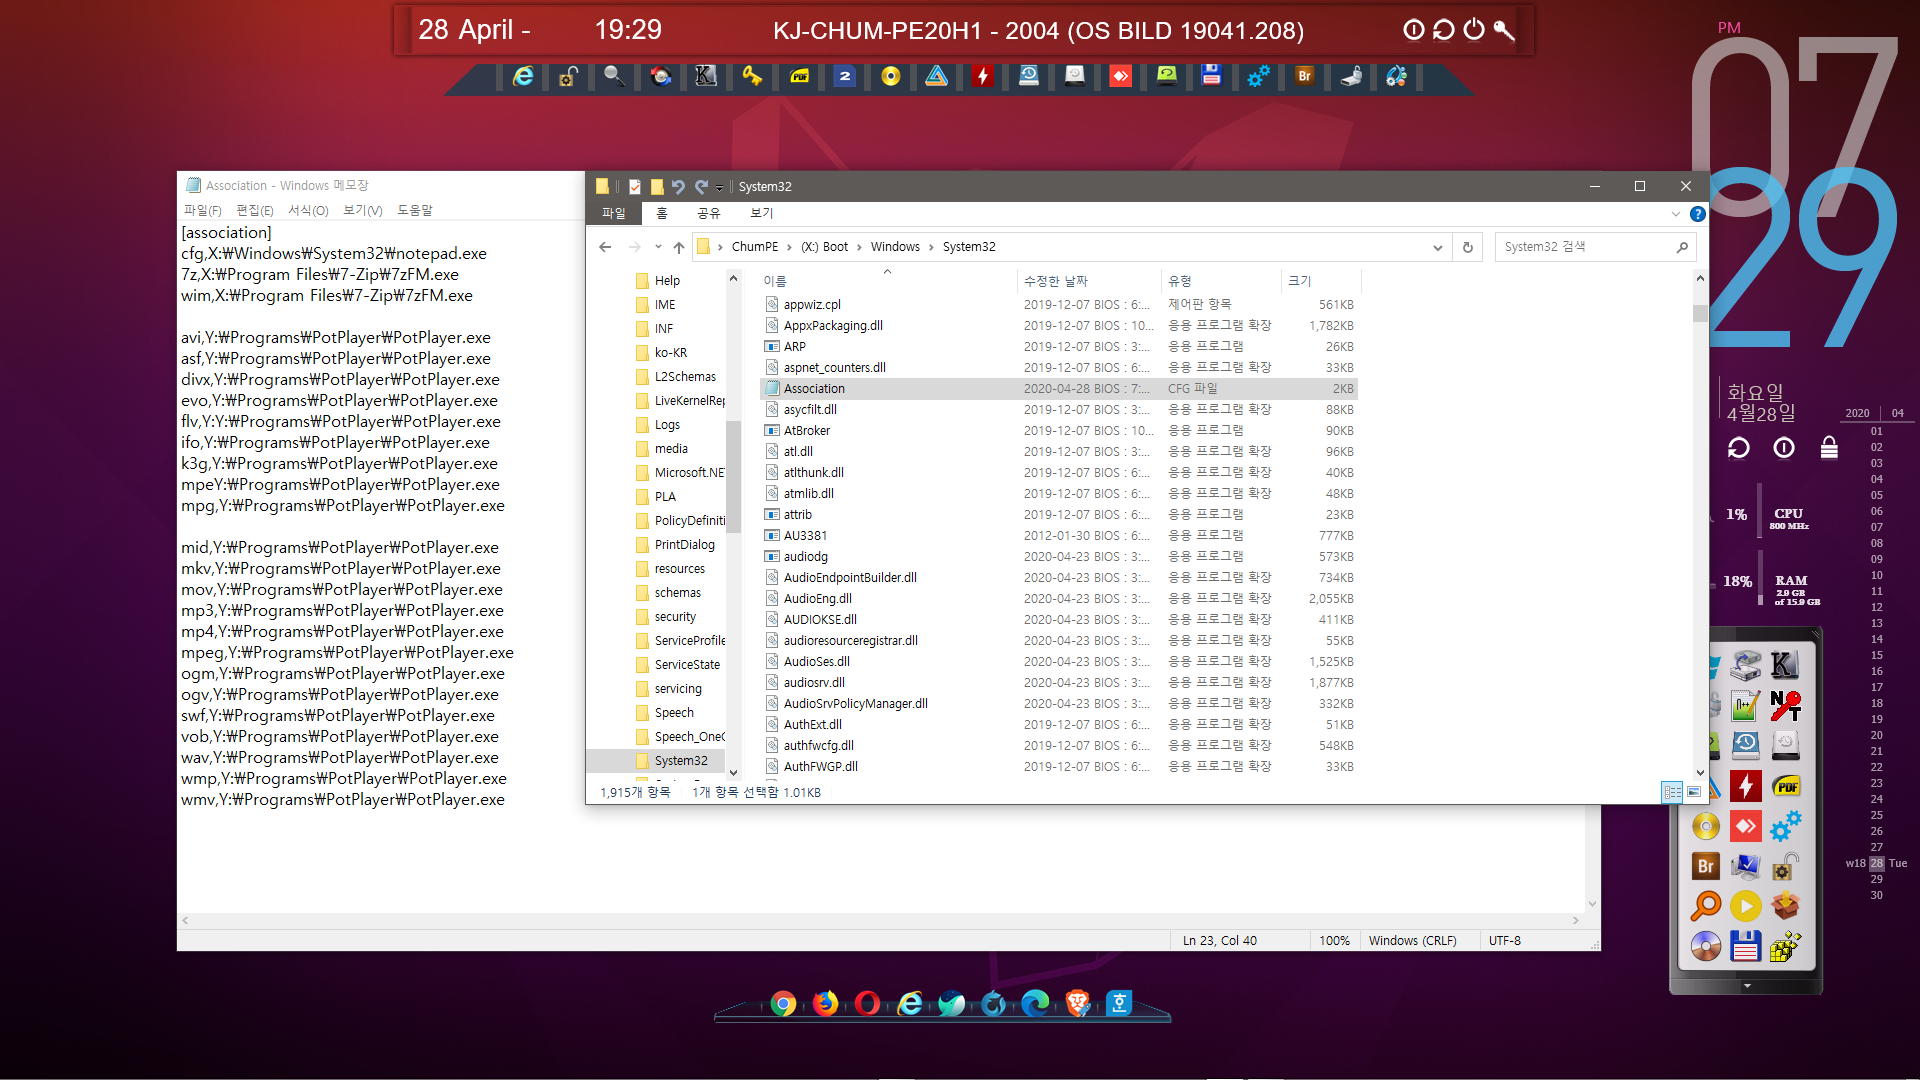
Task: Click the yellow PDF icon in top dock
Action: [799, 76]
